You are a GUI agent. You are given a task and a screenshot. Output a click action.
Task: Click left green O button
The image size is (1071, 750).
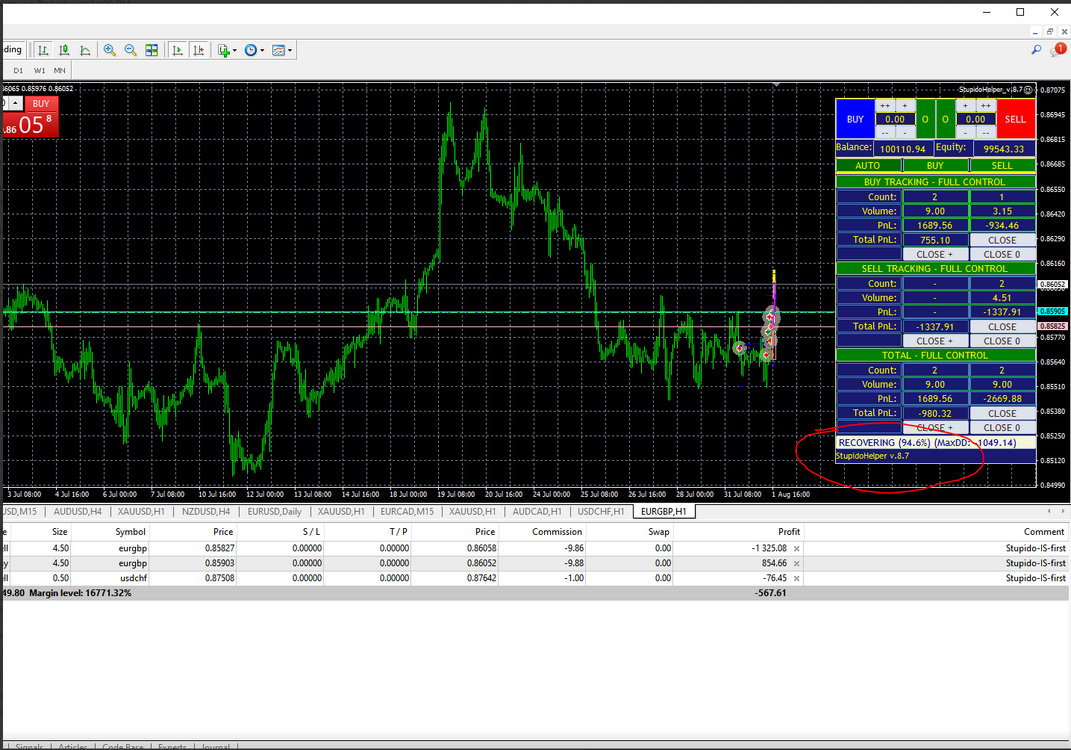coord(926,119)
